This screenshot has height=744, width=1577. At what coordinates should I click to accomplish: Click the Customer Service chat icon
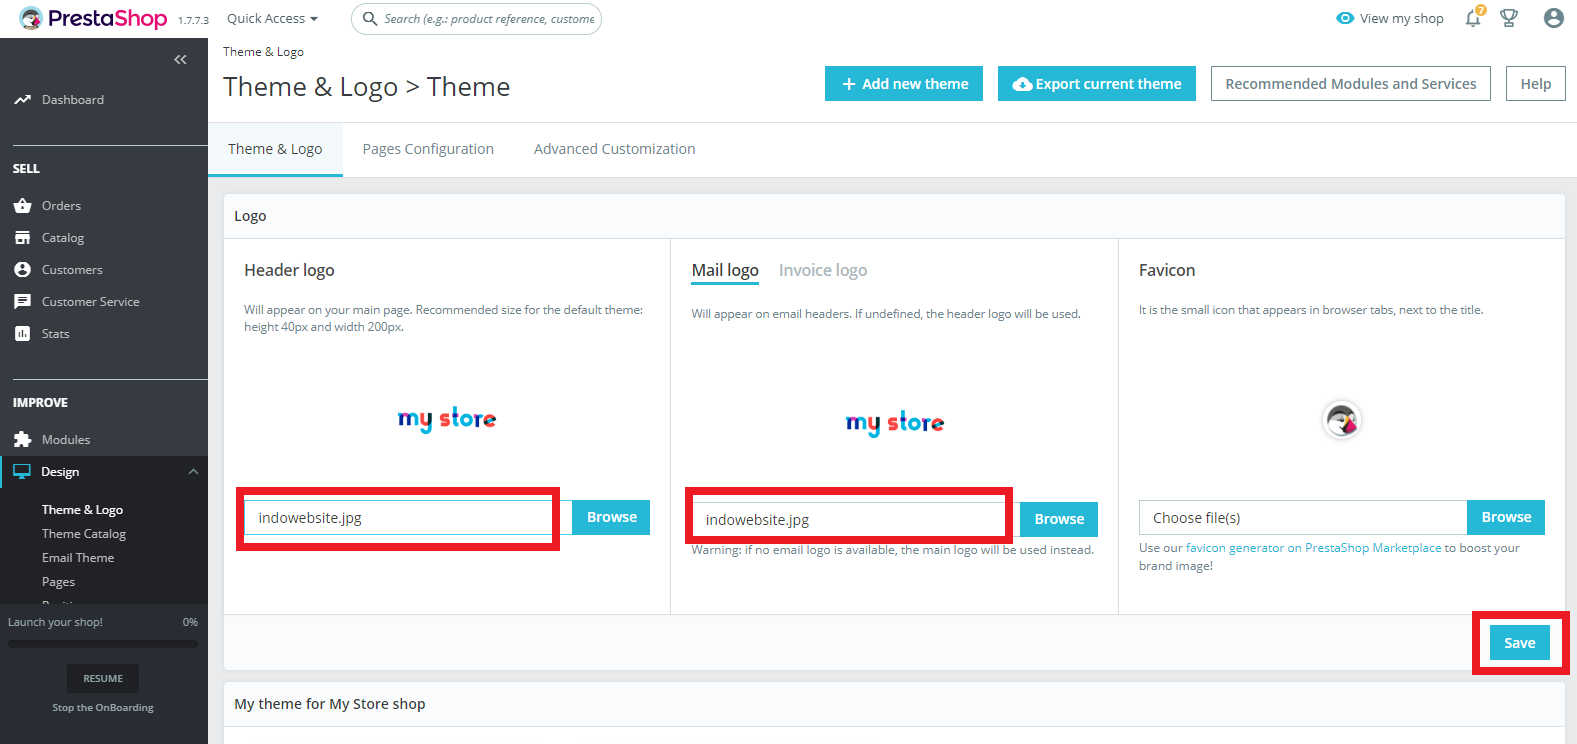point(22,302)
